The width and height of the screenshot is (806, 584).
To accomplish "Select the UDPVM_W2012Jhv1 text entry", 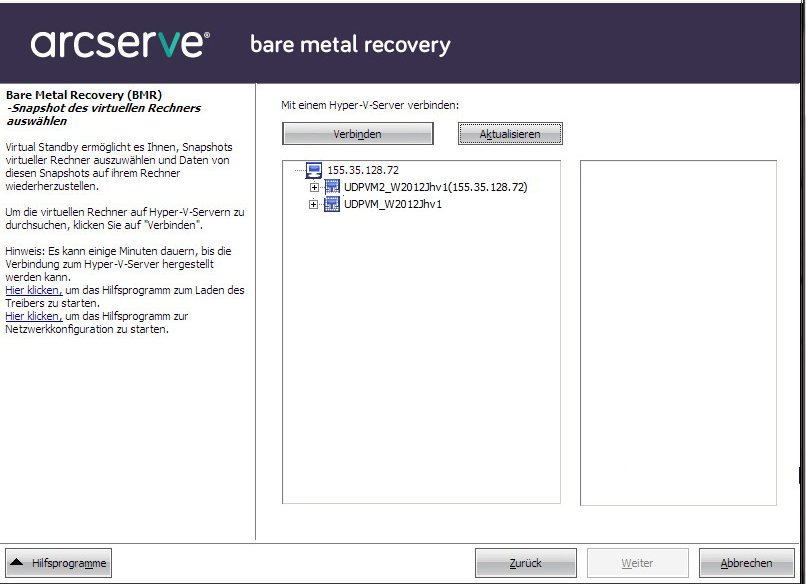I will (x=393, y=204).
